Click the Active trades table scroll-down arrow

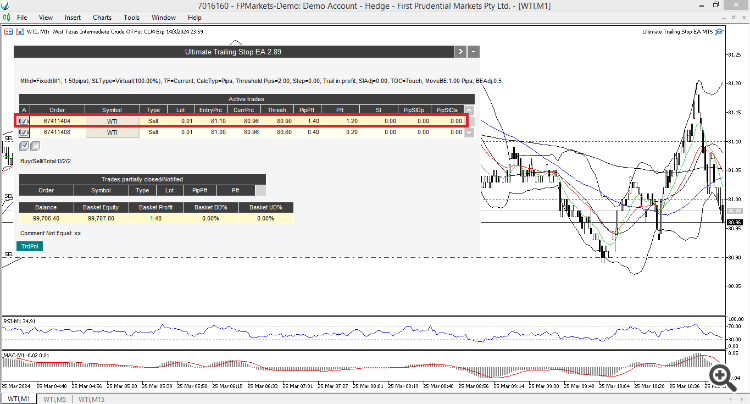point(469,132)
